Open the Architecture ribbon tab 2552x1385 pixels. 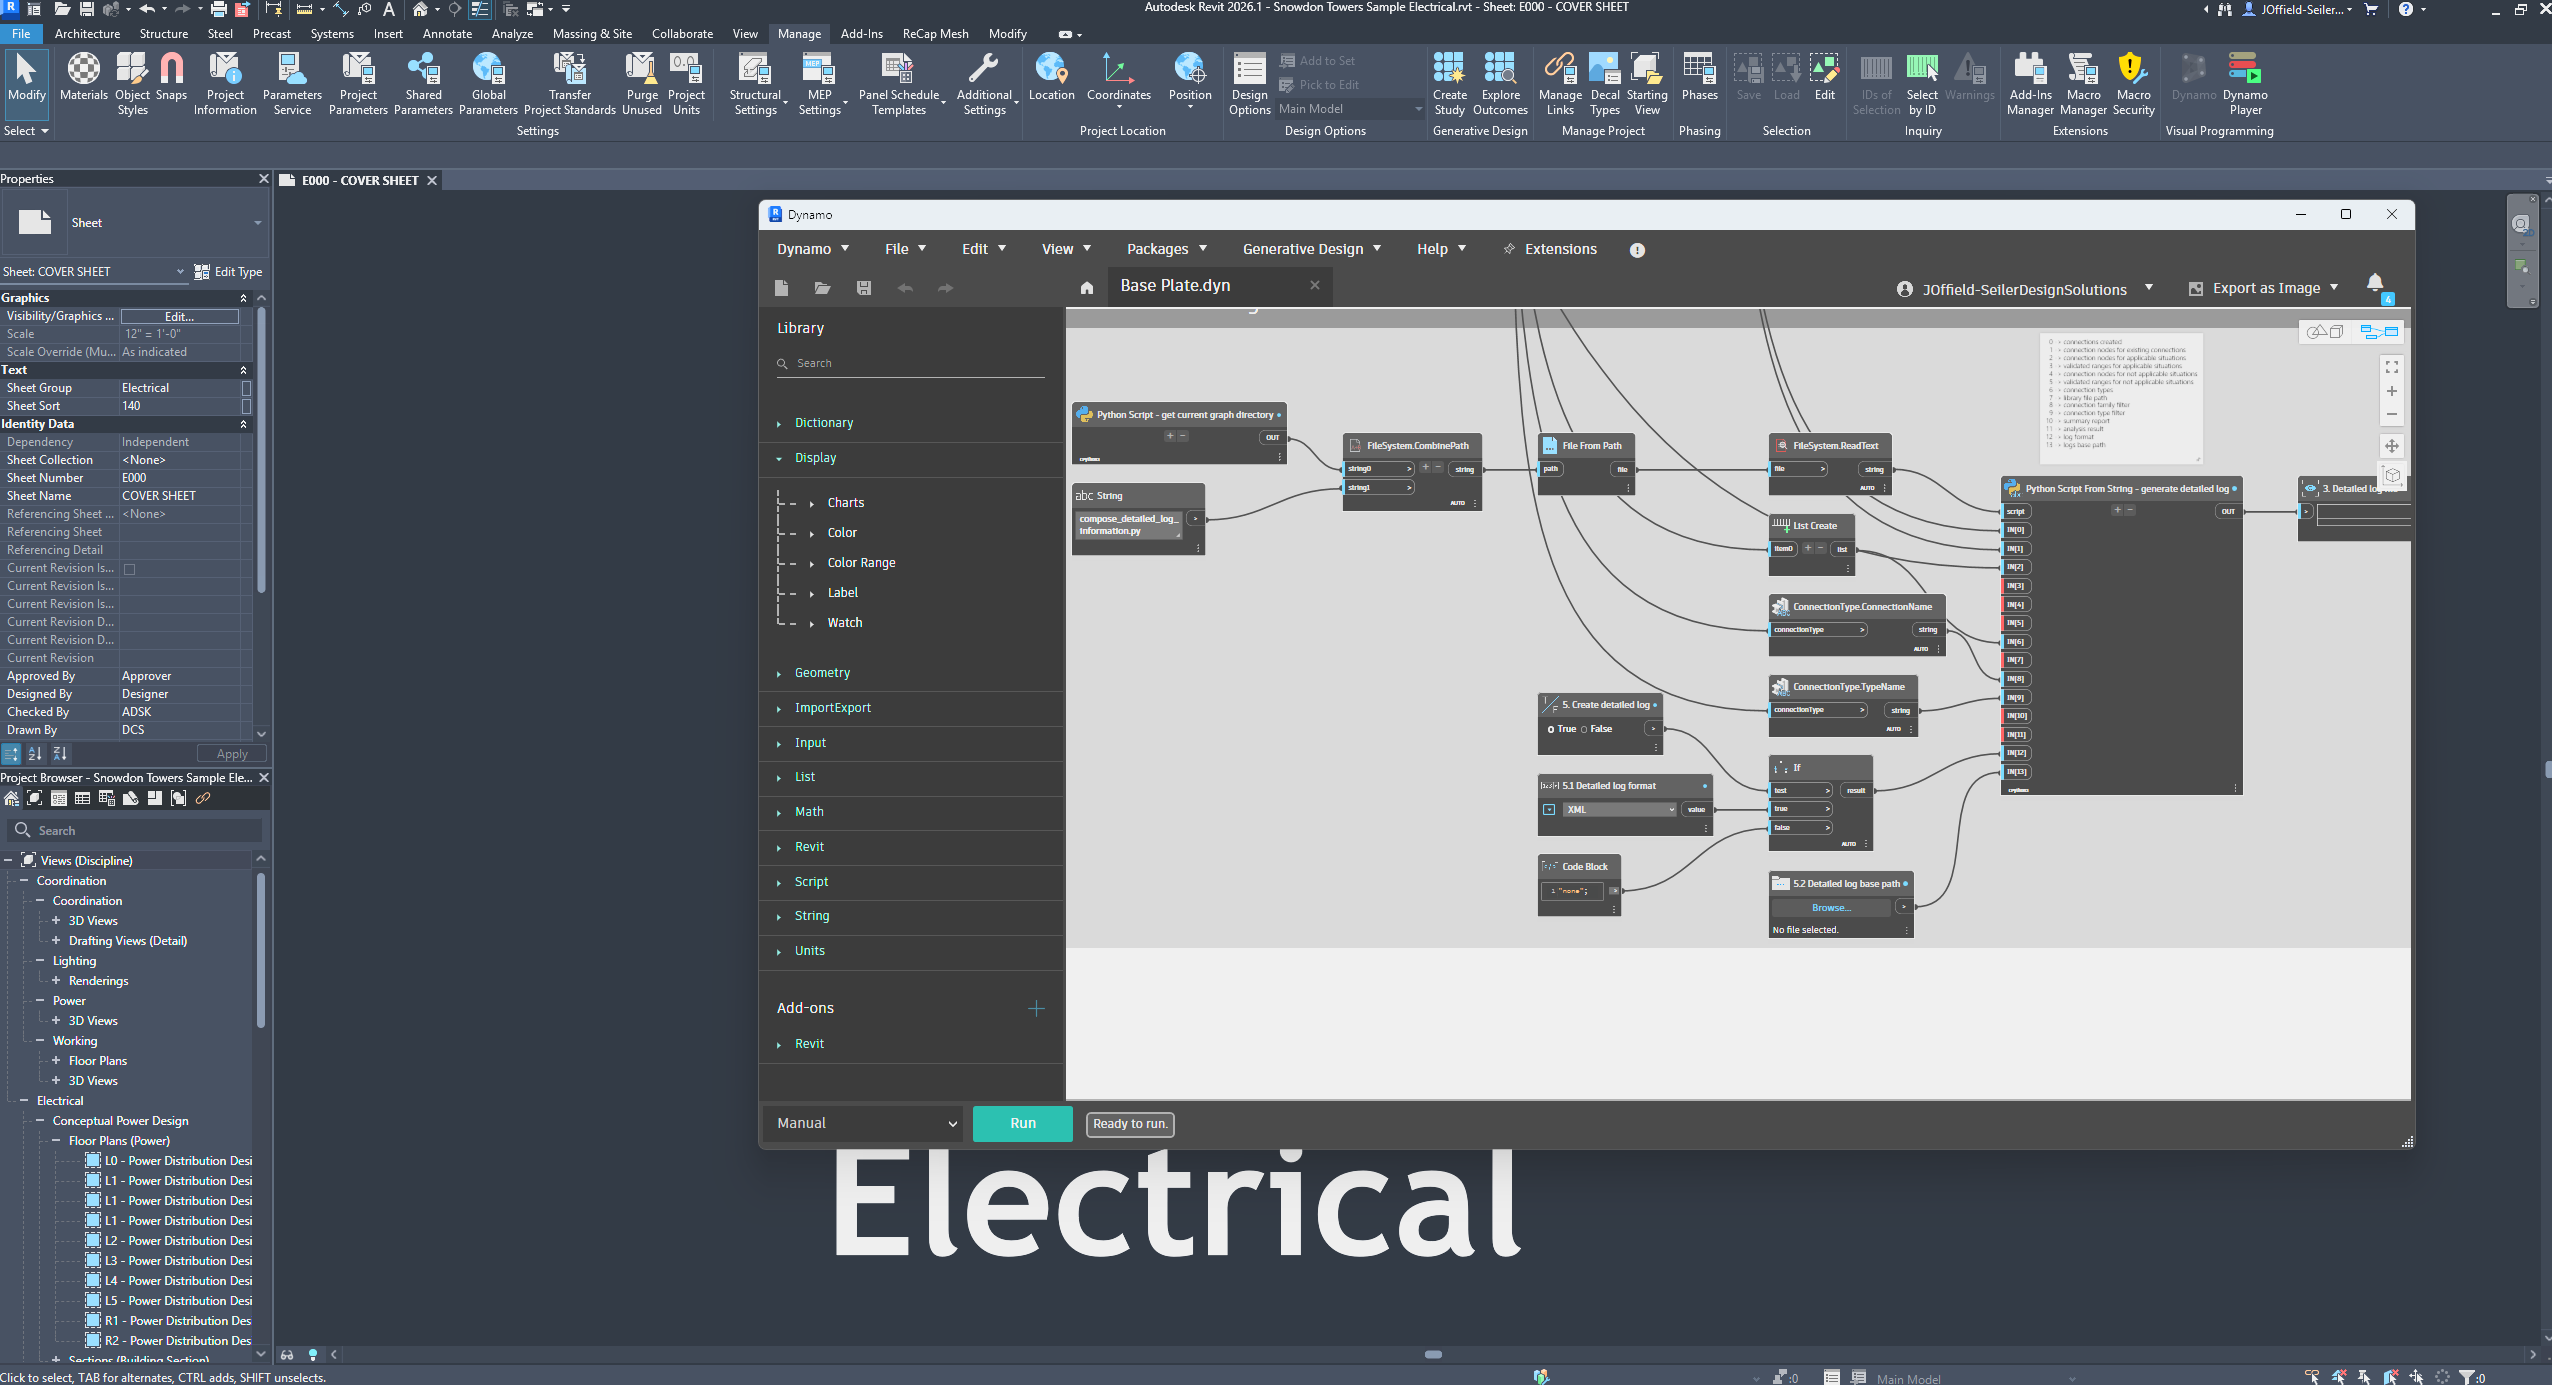pyautogui.click(x=87, y=33)
